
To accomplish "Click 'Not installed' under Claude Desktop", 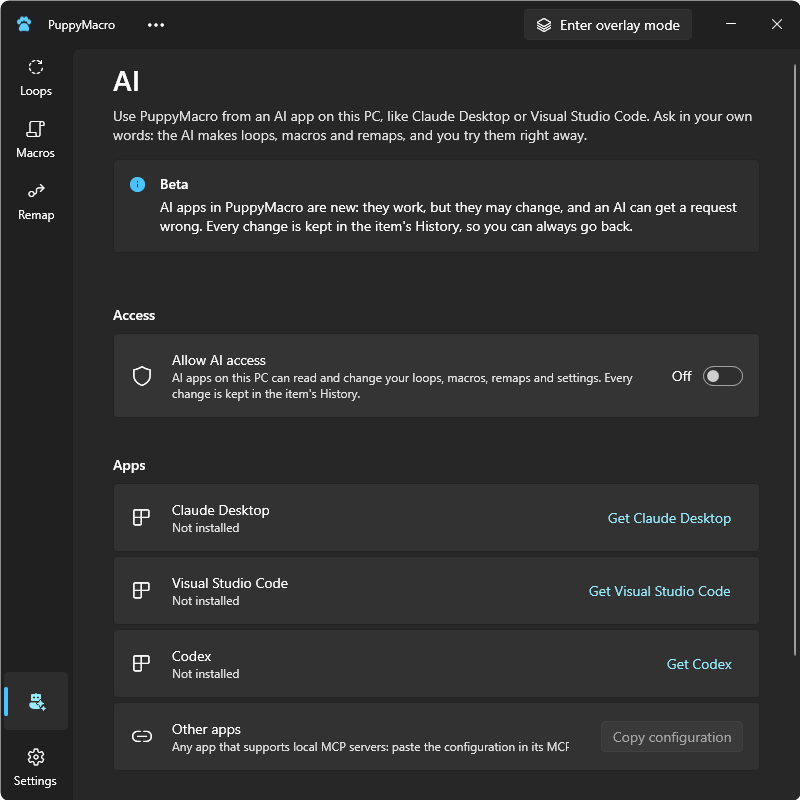I will coord(206,528).
